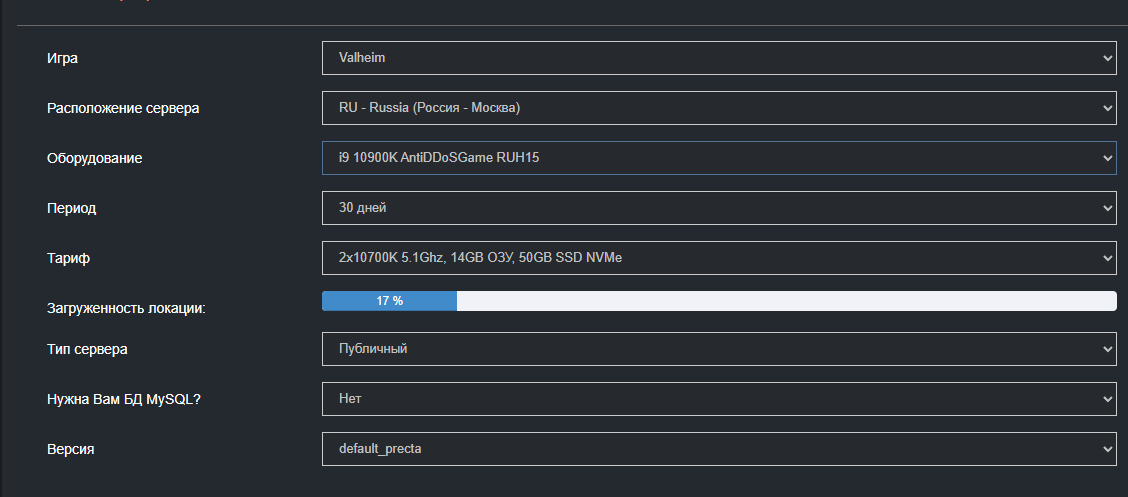Screen dimensions: 1128x497
Task: Click the blue 17 % load bar segment
Action: (x=389, y=301)
